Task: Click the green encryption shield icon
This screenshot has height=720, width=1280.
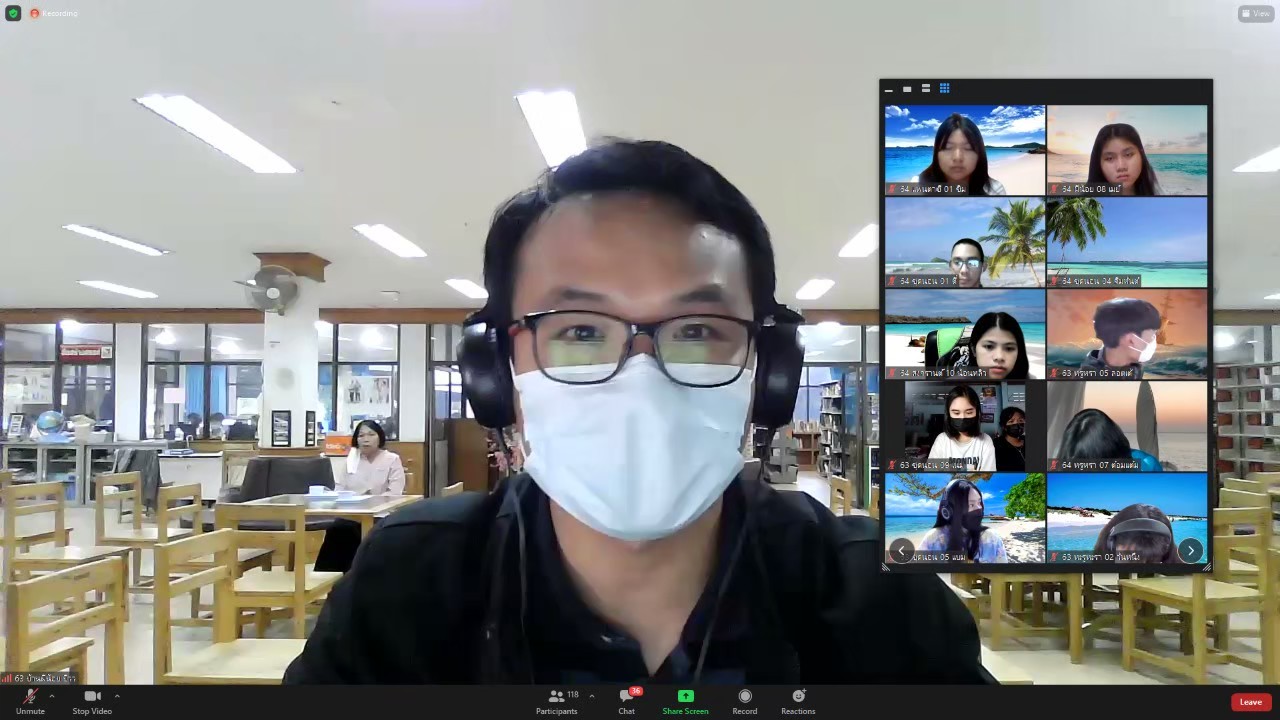Action: tap(13, 13)
